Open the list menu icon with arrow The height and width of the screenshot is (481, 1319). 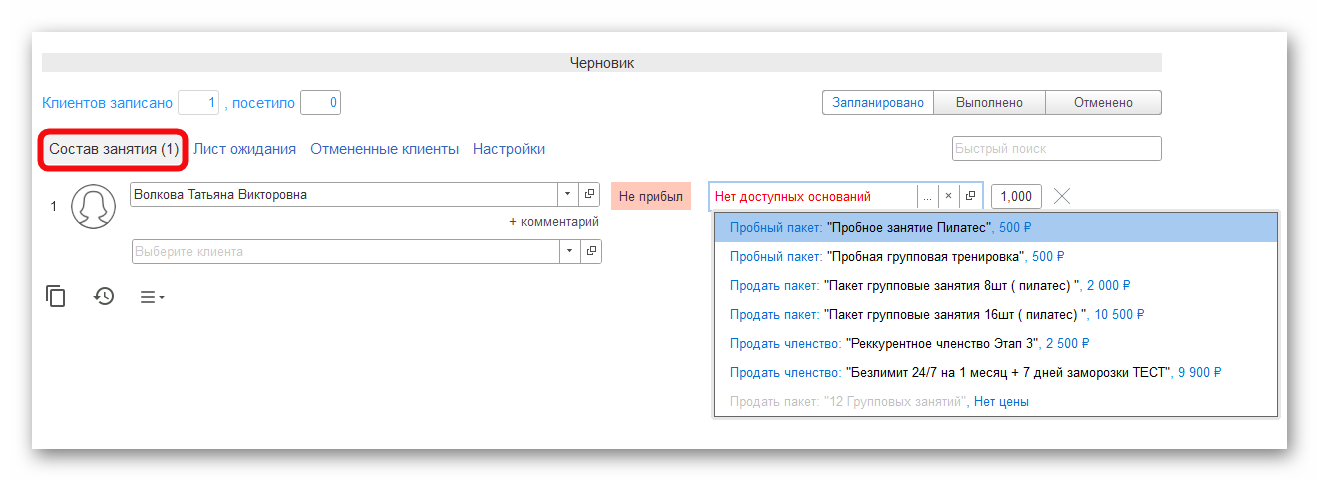click(x=152, y=297)
